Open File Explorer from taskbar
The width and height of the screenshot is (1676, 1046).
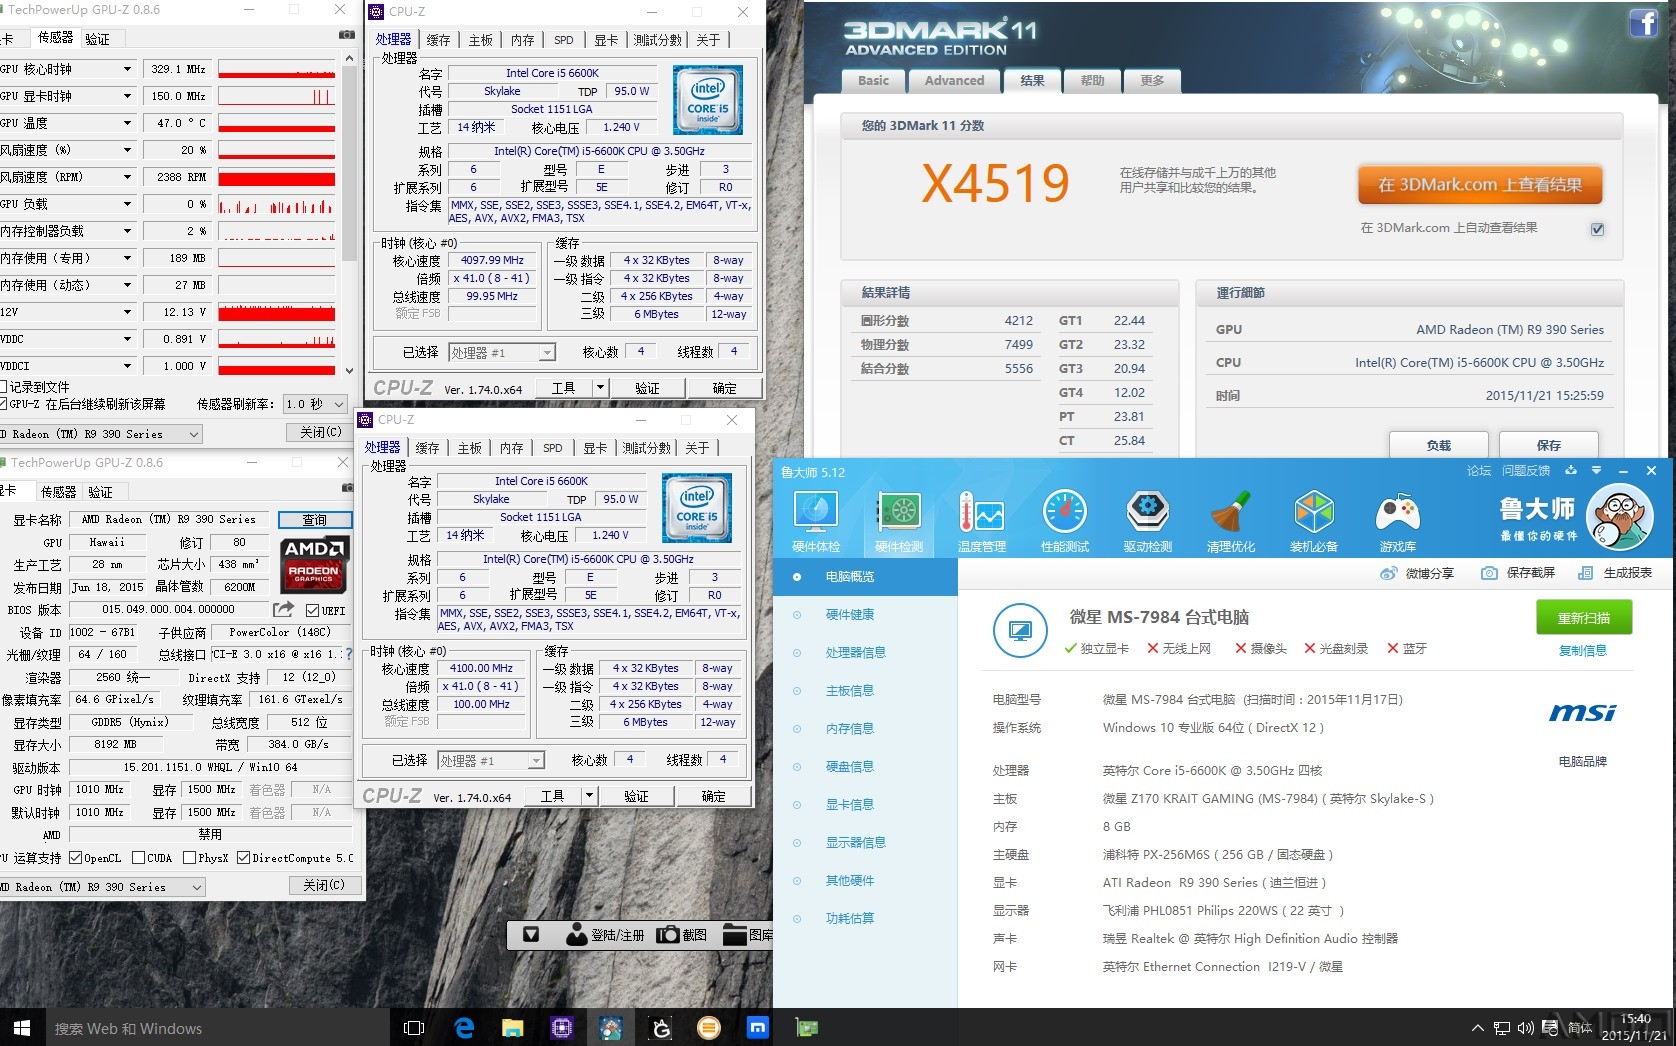pos(512,1027)
